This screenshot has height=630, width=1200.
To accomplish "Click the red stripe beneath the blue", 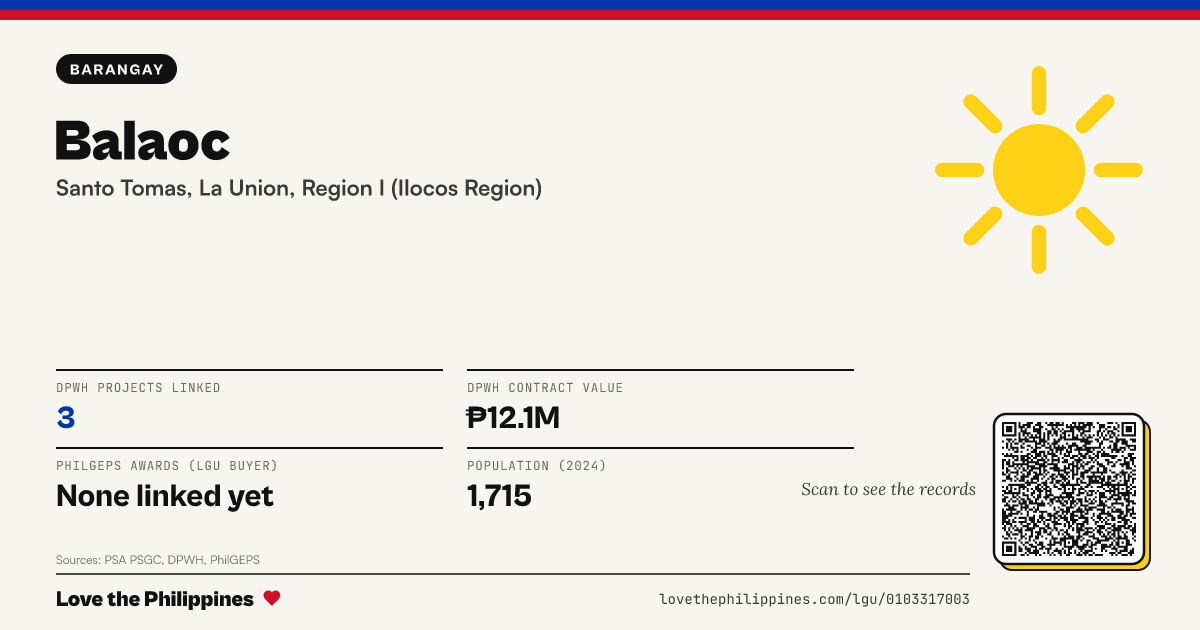I will 600,15.
